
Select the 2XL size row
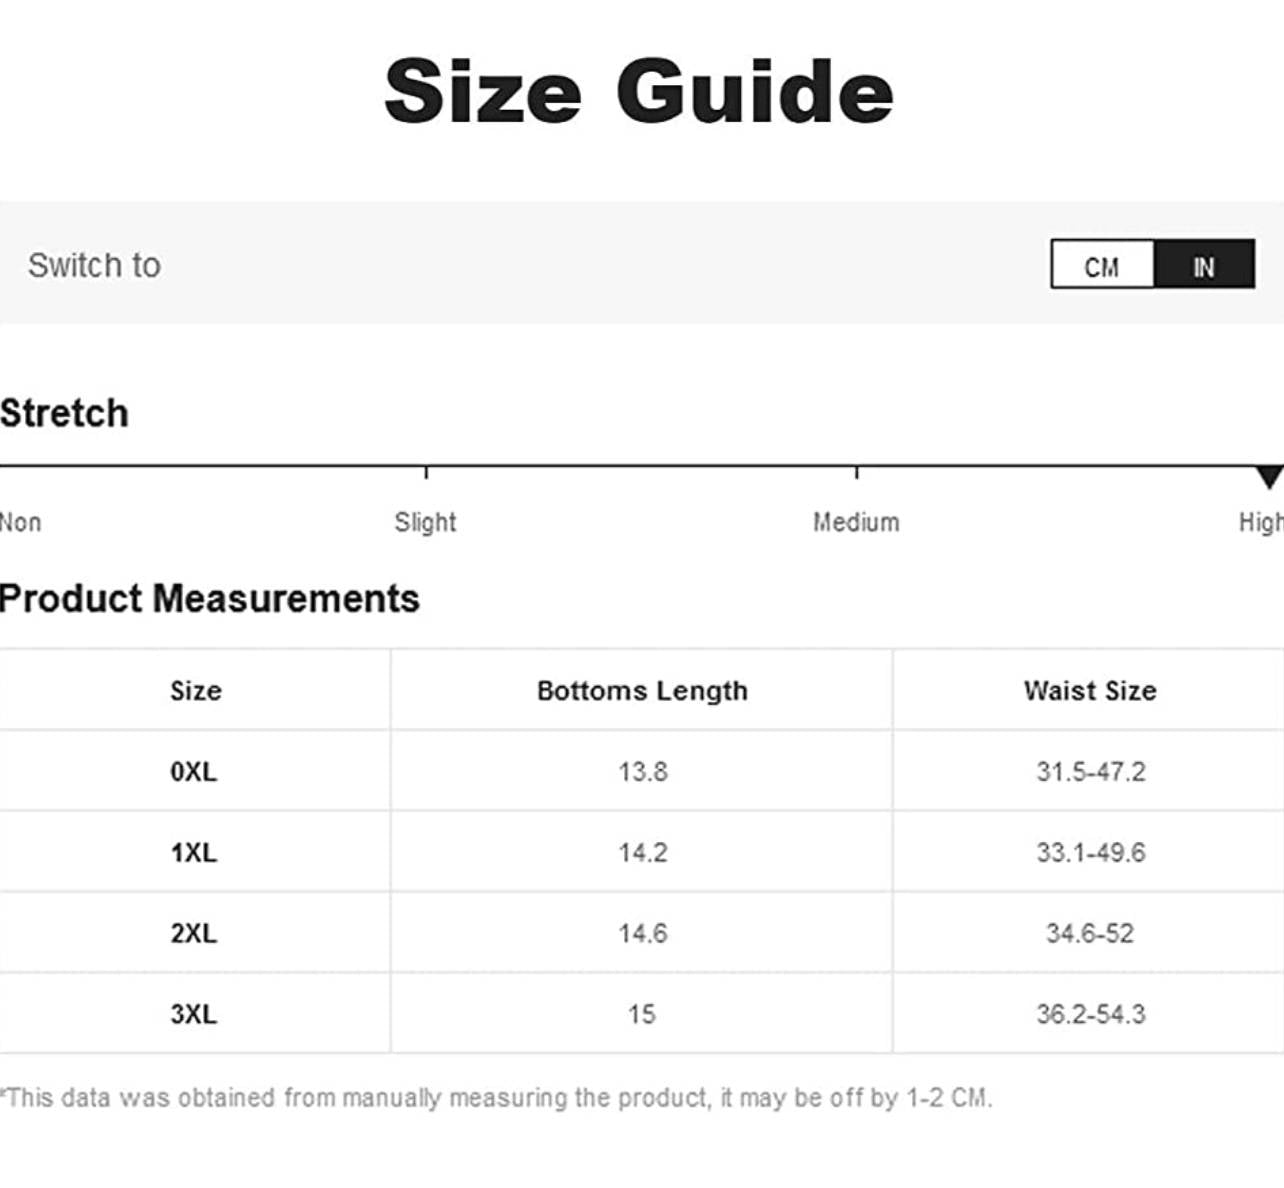pyautogui.click(x=194, y=933)
